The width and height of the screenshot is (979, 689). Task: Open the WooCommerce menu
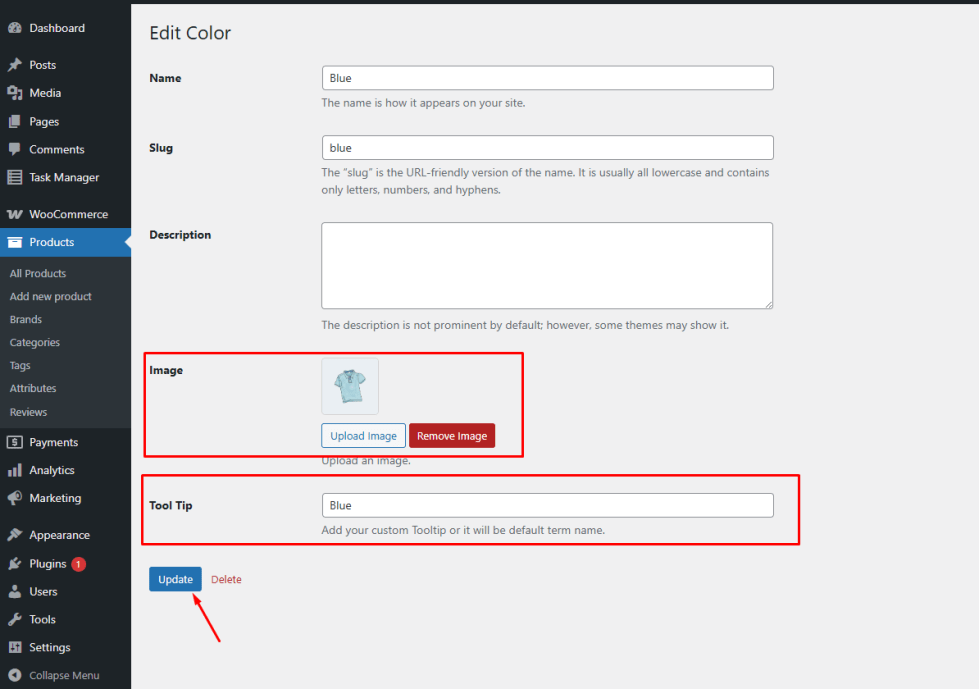69,214
